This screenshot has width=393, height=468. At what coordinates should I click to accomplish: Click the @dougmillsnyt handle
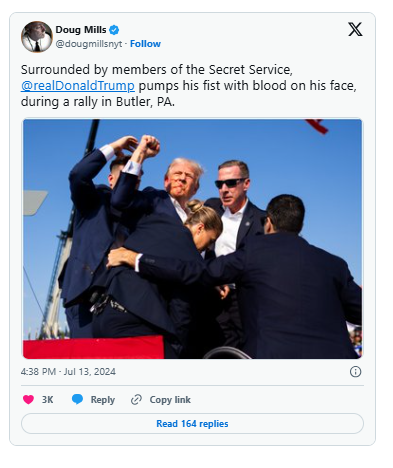(x=89, y=44)
